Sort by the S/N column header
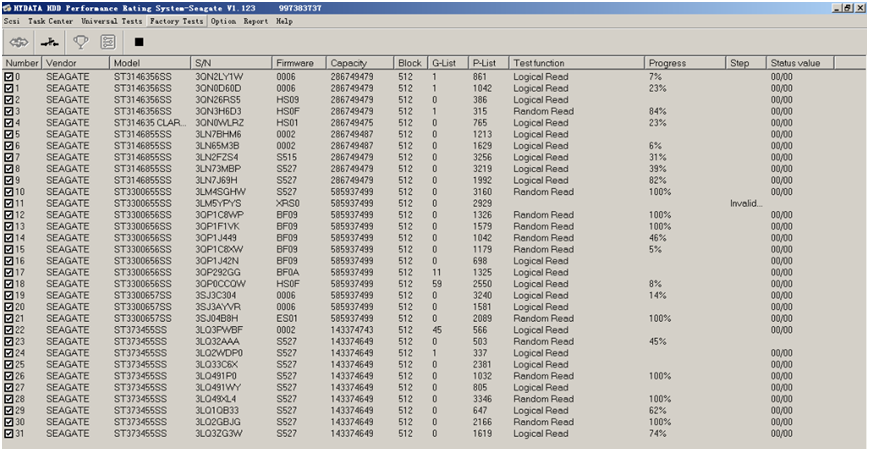Image resolution: width=869 pixels, height=451 pixels. pyautogui.click(x=231, y=63)
